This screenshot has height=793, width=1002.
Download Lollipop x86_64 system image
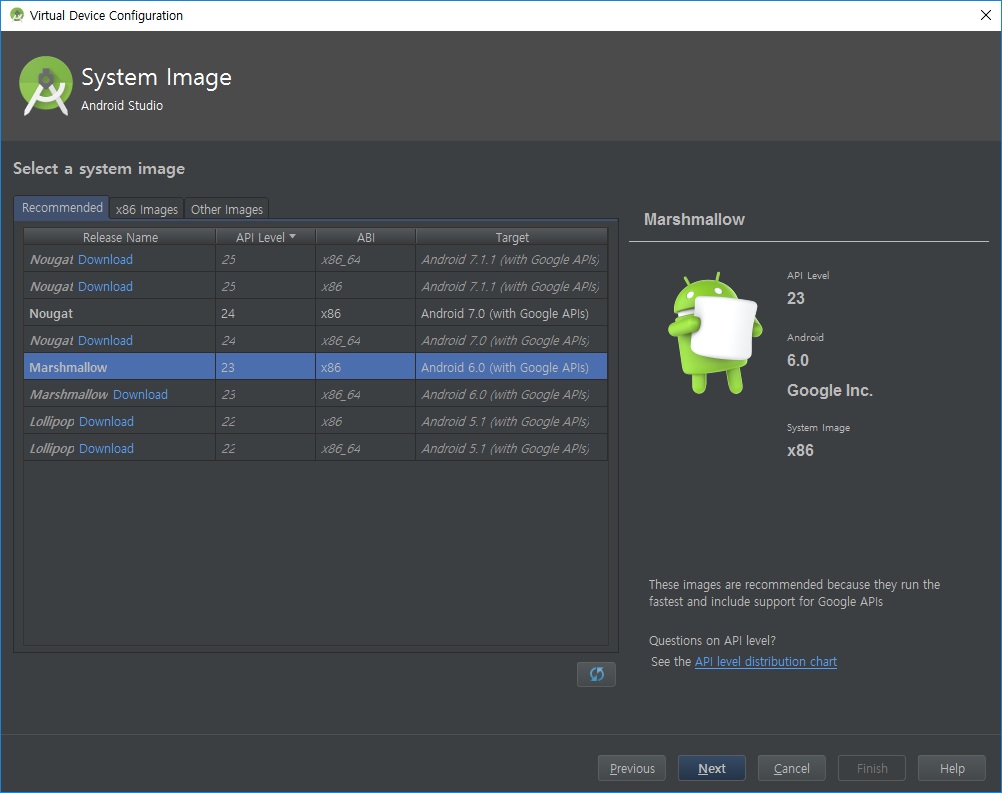(106, 449)
